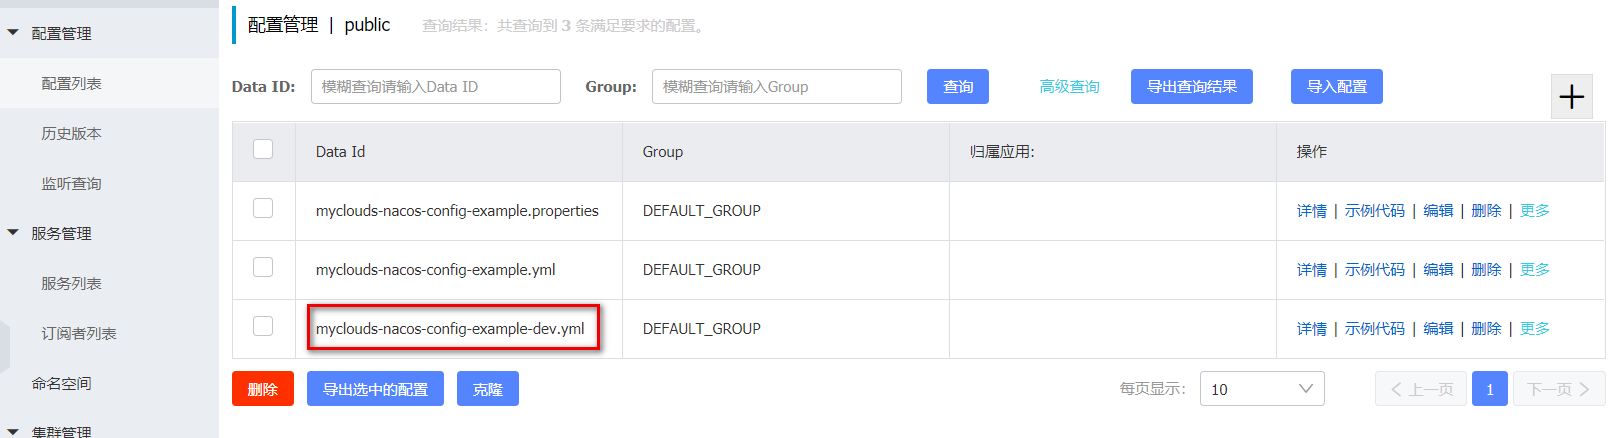The width and height of the screenshot is (1609, 438).
Task: Select checkbox for myclouds-nacos-config-example-dev.yml
Action: point(263,326)
